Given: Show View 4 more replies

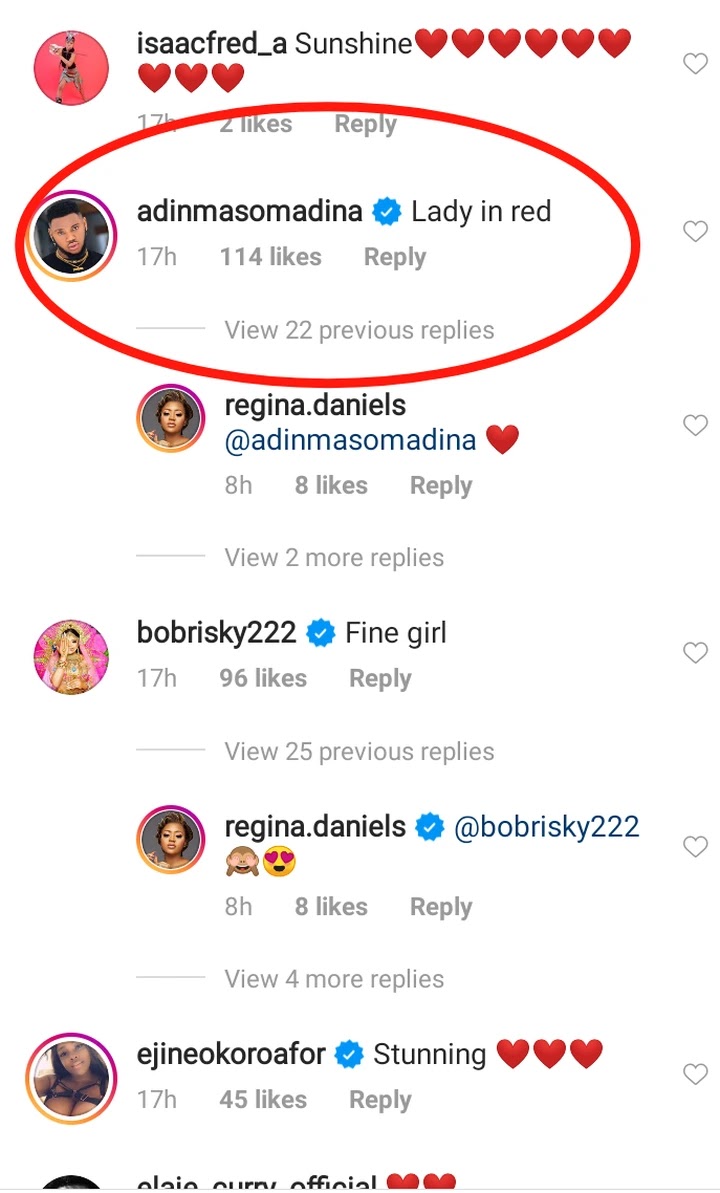Looking at the screenshot, I should coord(334,979).
